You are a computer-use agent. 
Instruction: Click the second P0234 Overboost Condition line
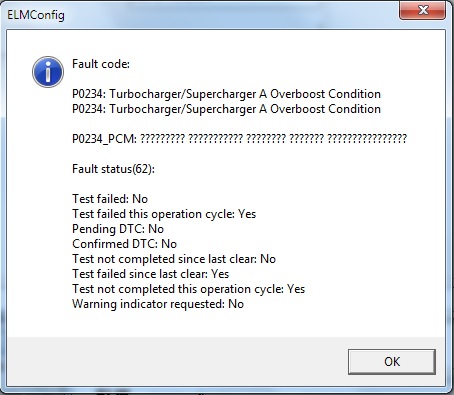(226, 109)
